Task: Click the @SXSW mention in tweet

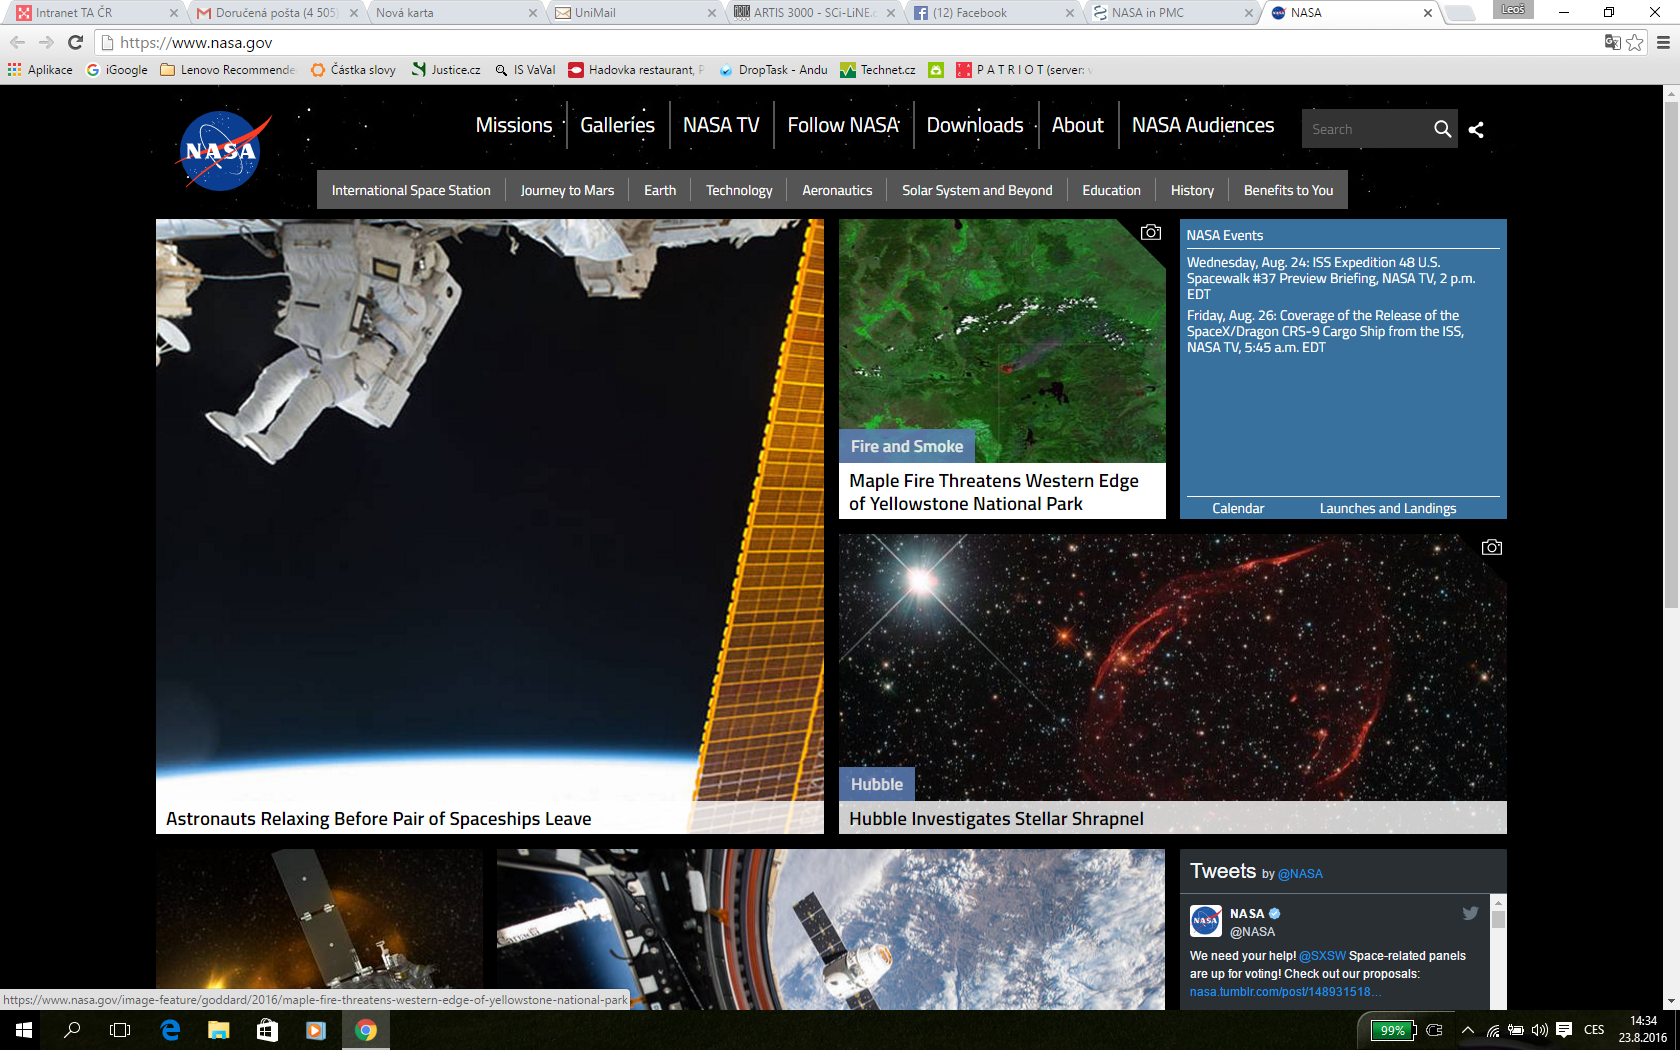Action: coord(1322,956)
